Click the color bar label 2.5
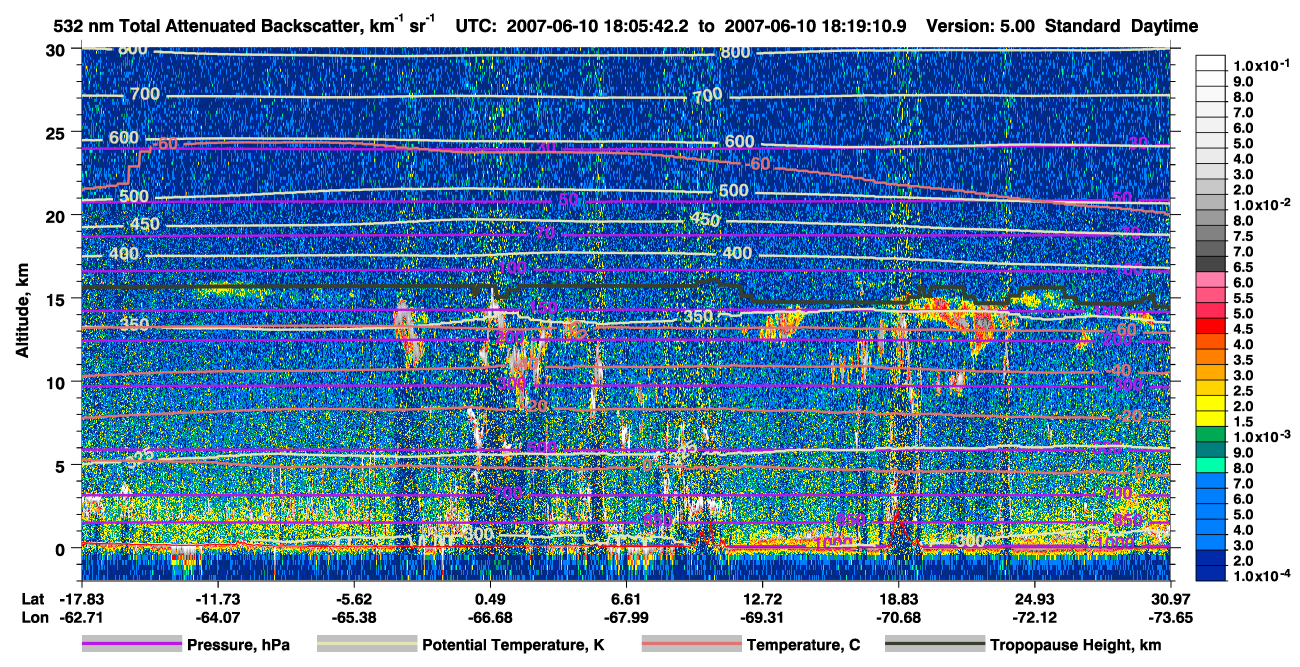 (1243, 391)
